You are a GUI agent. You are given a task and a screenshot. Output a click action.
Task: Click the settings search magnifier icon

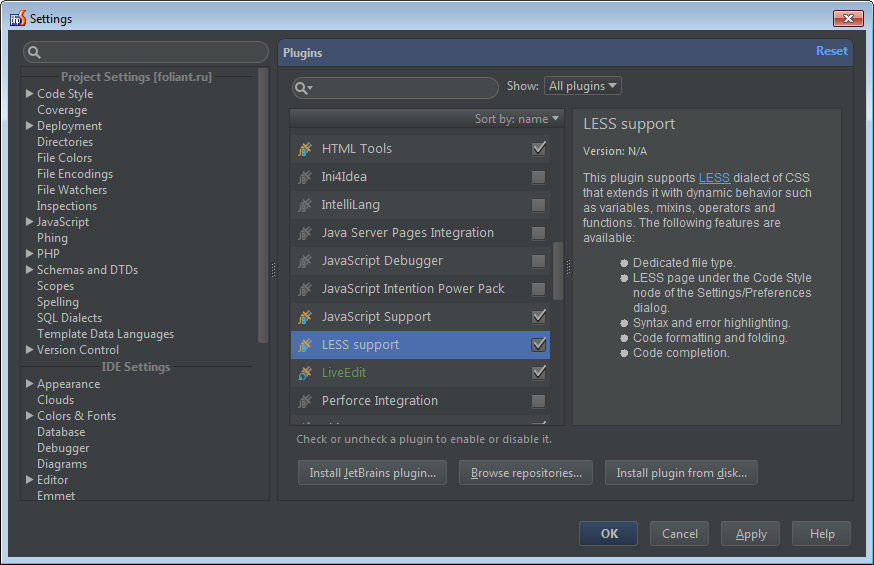pyautogui.click(x=34, y=52)
